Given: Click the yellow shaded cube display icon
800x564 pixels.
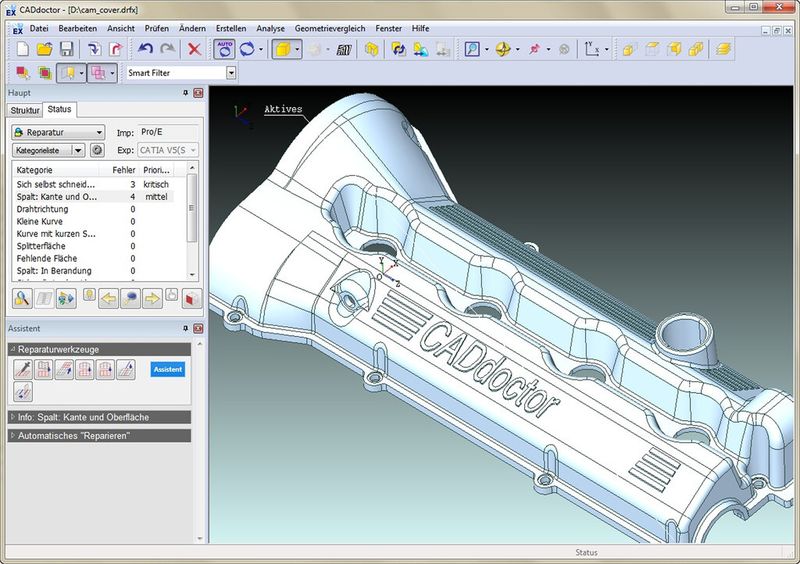Looking at the screenshot, I should coord(282,49).
